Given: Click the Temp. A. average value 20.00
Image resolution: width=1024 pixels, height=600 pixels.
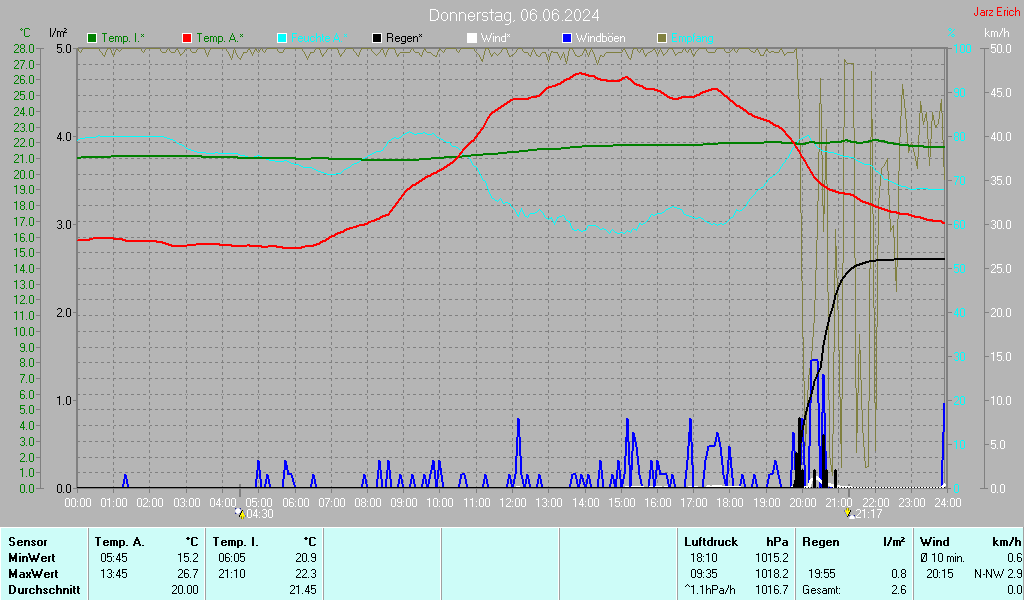Looking at the screenshot, I should pyautogui.click(x=185, y=590).
